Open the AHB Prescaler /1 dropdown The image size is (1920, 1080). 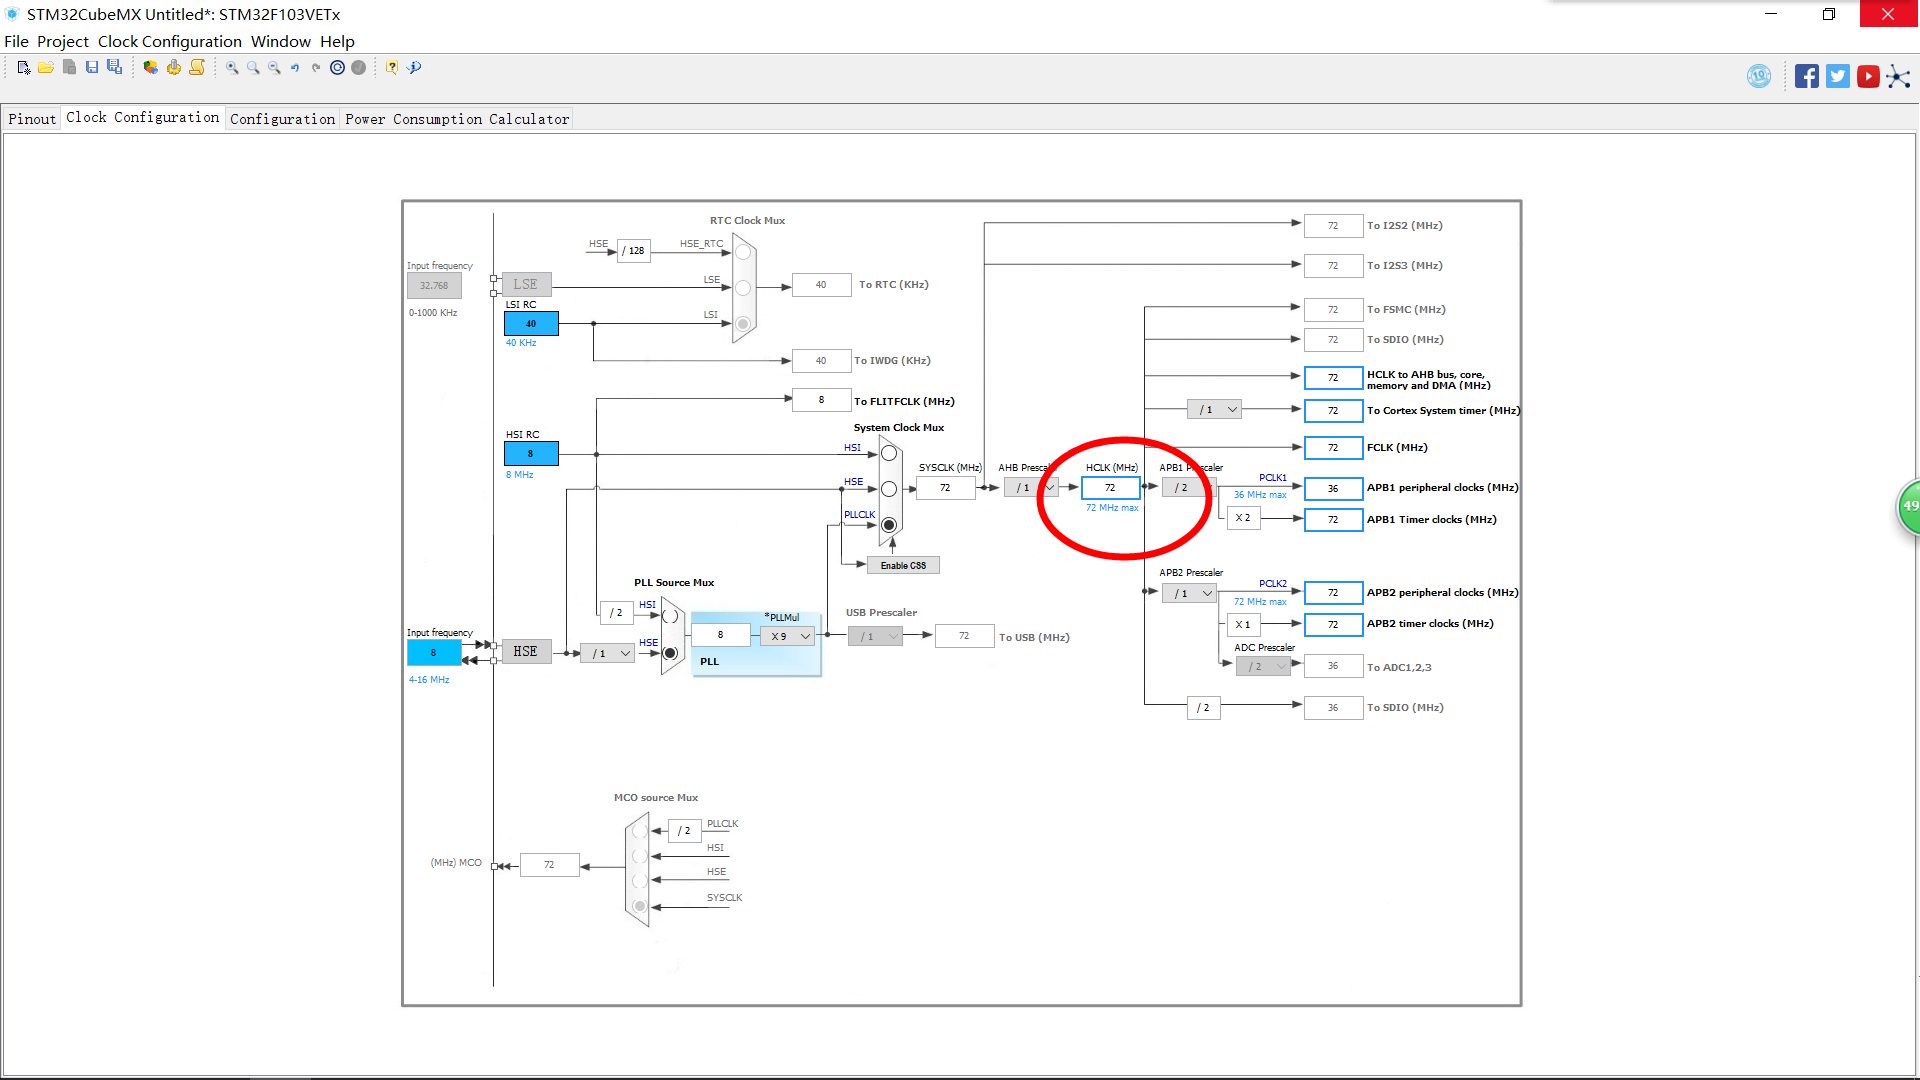point(1032,488)
